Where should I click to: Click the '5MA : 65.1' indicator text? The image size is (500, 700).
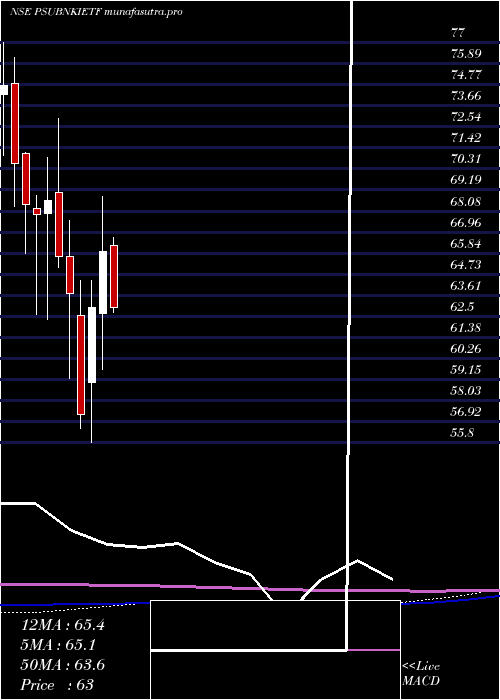(59, 645)
